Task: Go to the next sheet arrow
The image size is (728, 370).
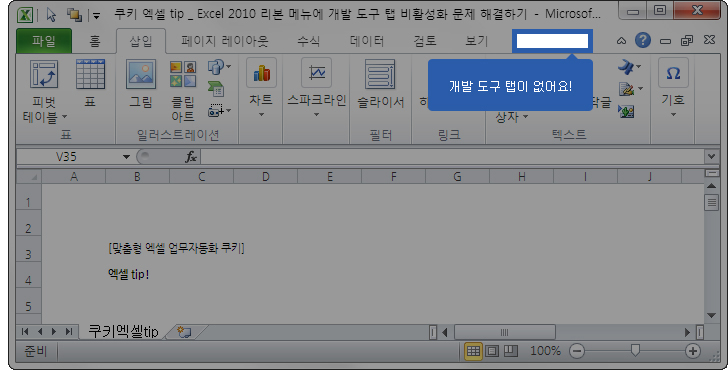Action: click(x=54, y=331)
